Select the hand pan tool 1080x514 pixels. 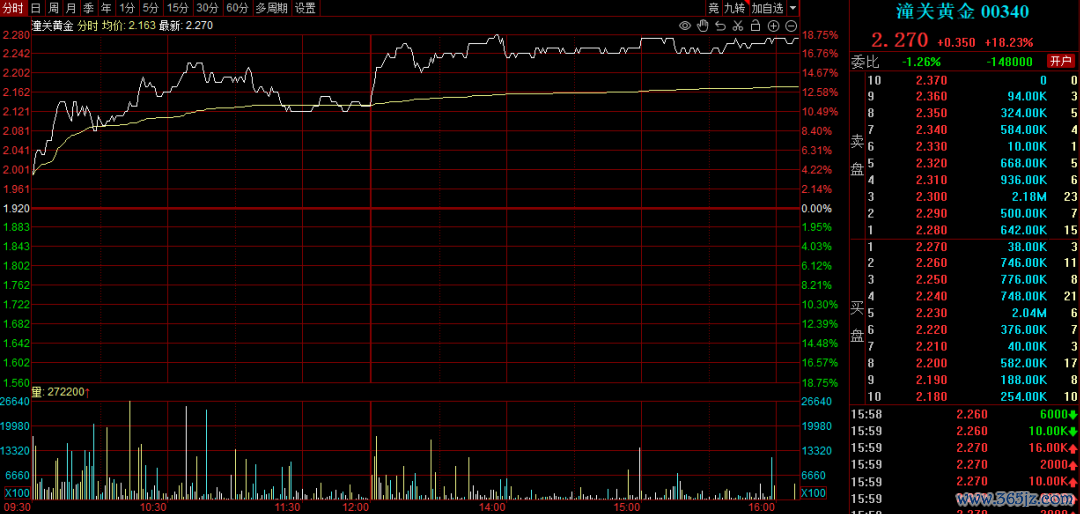702,25
